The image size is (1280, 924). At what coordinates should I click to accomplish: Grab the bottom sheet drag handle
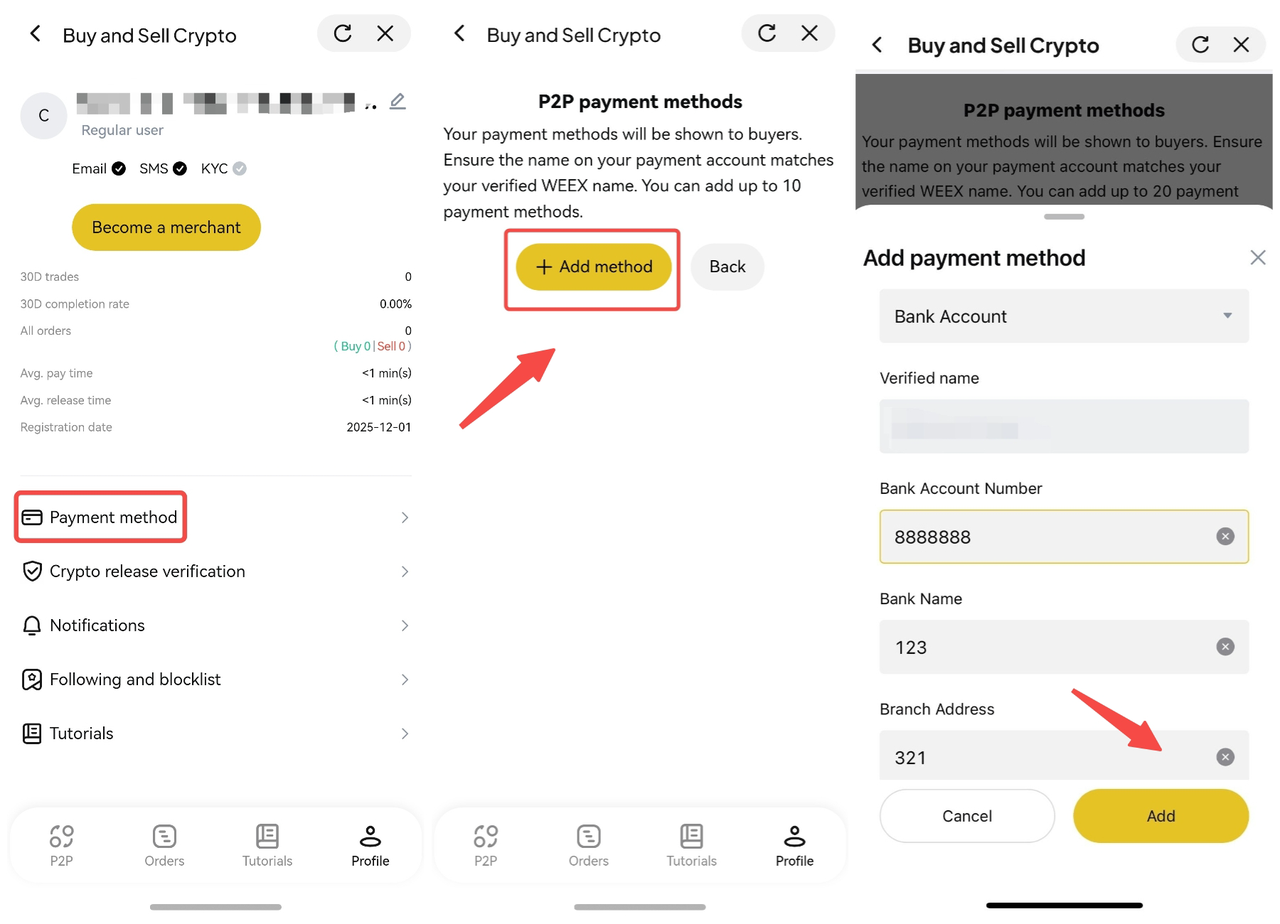pos(1064,216)
